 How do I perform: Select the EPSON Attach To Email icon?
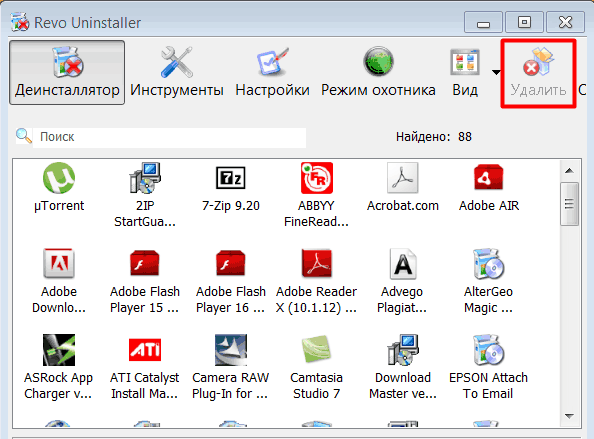coord(489,350)
